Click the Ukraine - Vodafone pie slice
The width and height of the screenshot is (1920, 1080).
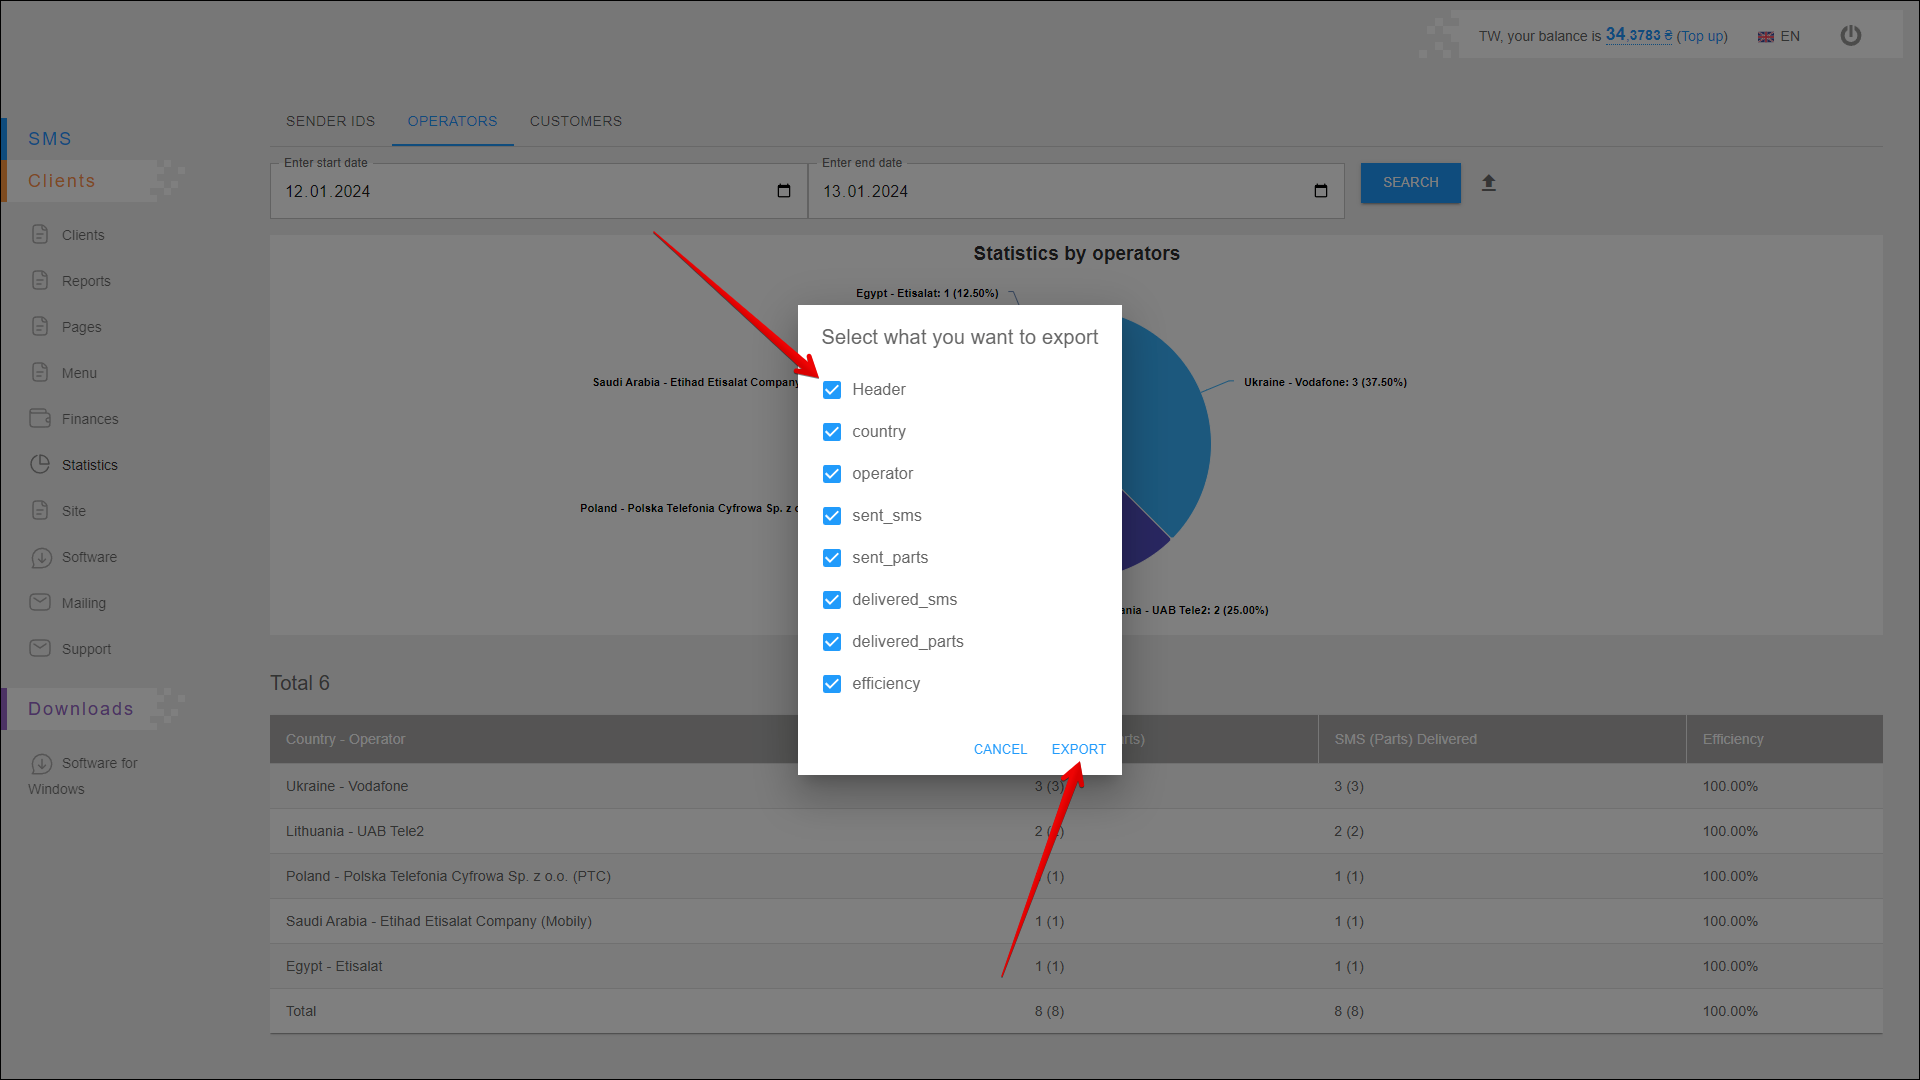coord(1165,420)
